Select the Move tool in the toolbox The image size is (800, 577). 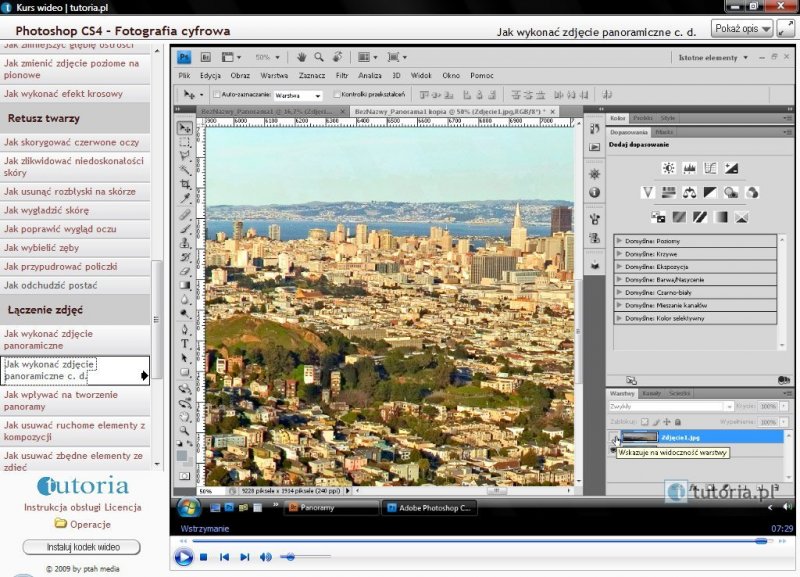[185, 127]
